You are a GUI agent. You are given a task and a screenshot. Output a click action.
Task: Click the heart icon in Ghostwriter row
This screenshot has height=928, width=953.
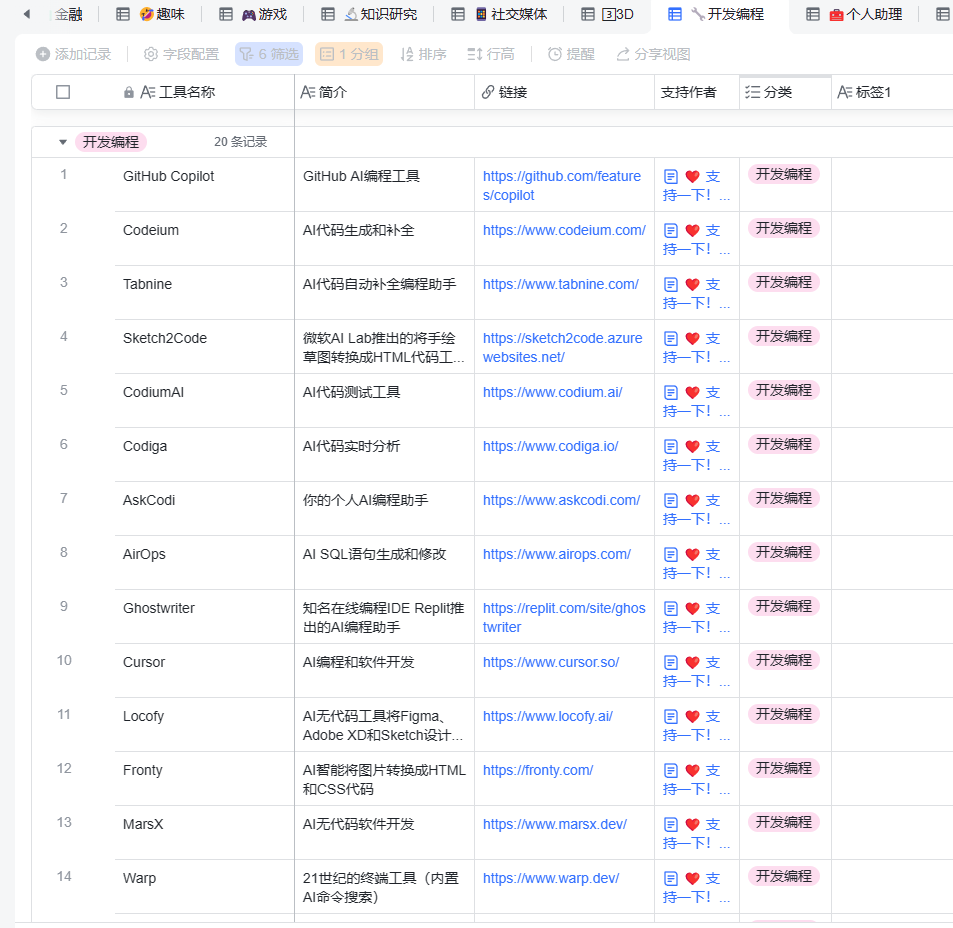pyautogui.click(x=692, y=610)
